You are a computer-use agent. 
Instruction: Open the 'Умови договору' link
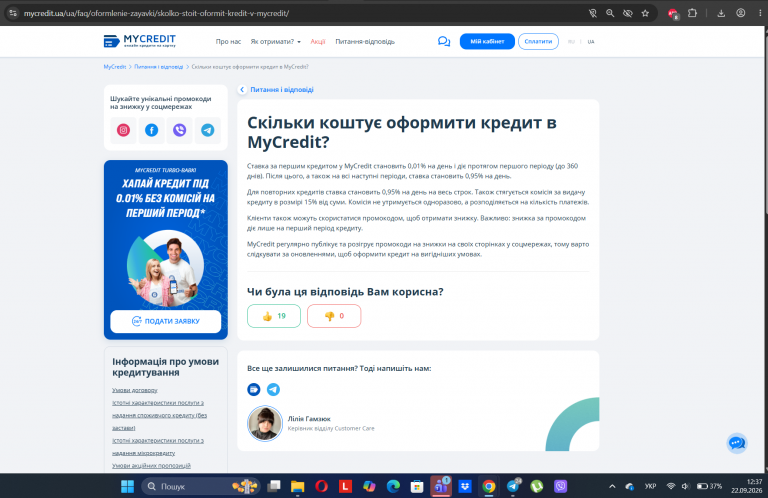[x=135, y=390]
